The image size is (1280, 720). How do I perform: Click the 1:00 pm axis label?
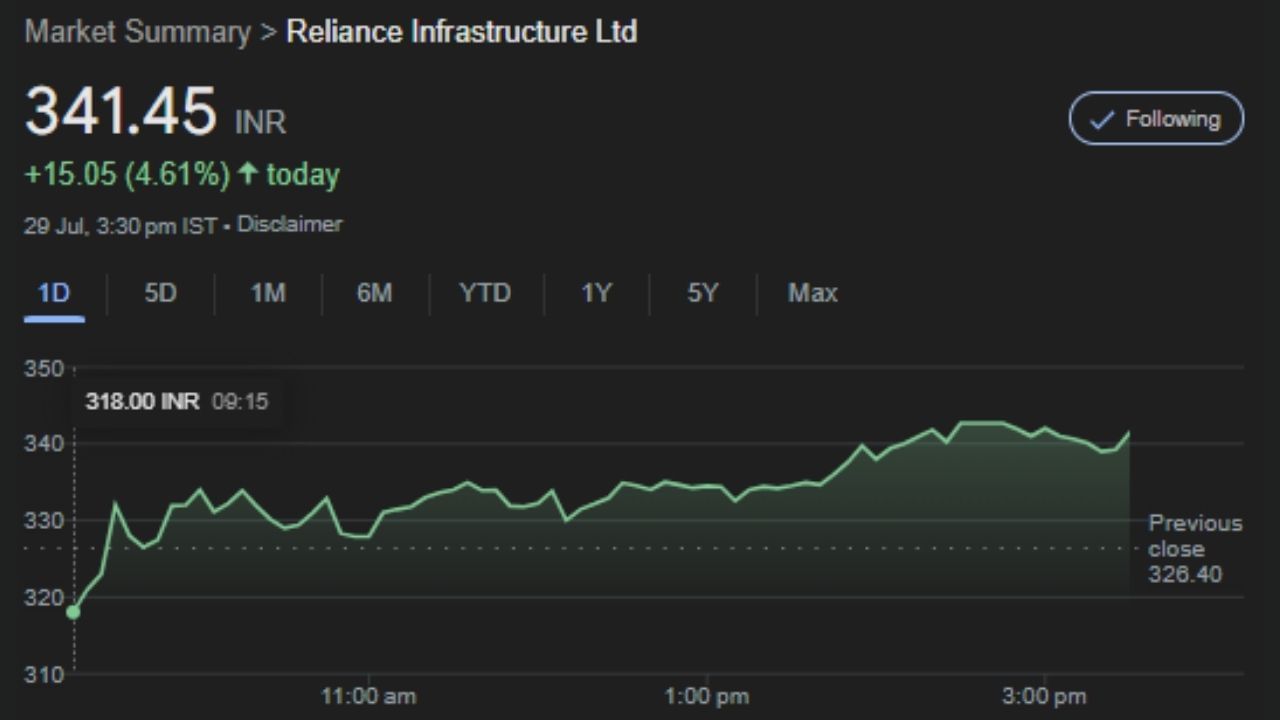pyautogui.click(x=707, y=696)
